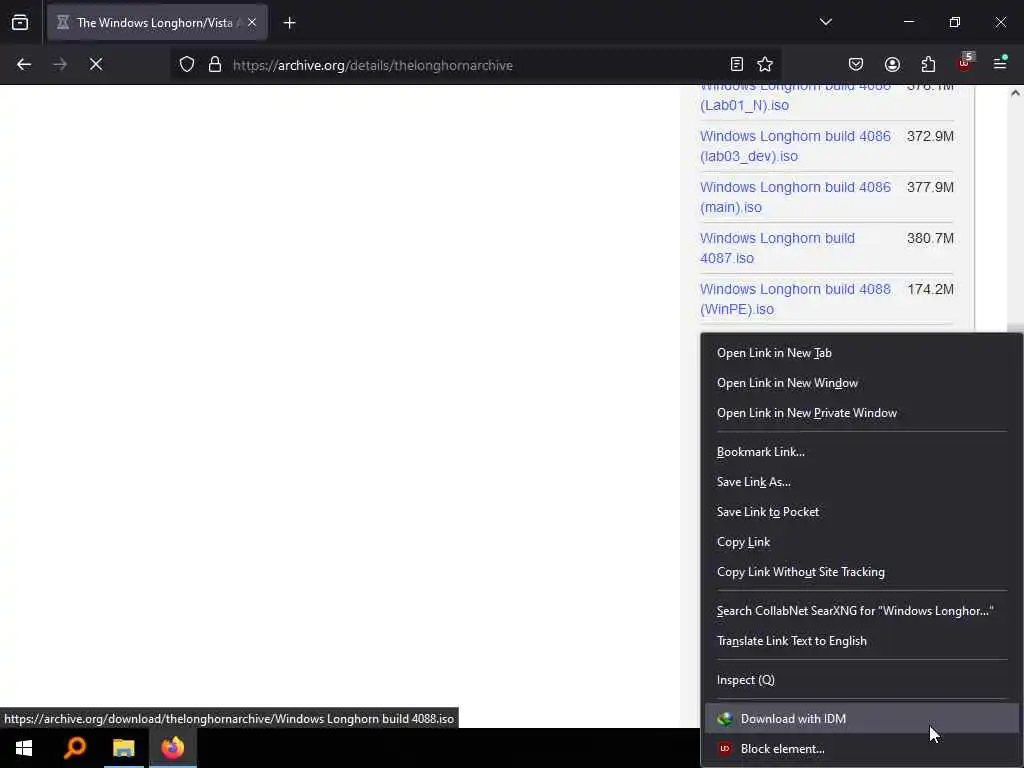The image size is (1024, 768).
Task: Select Copy Link menu entry
Action: tap(862, 542)
